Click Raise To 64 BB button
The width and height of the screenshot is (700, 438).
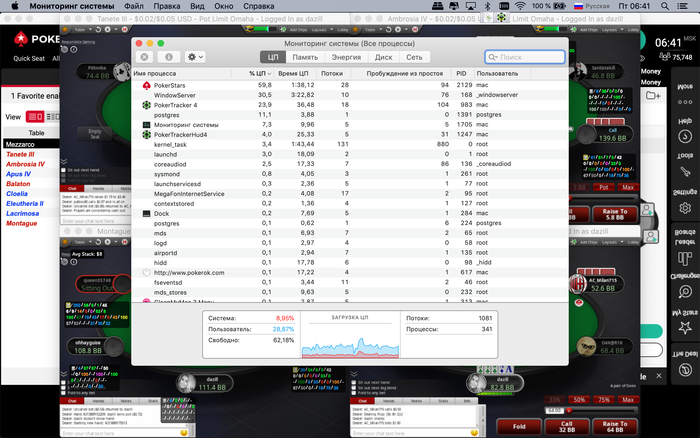pyautogui.click(x=615, y=426)
